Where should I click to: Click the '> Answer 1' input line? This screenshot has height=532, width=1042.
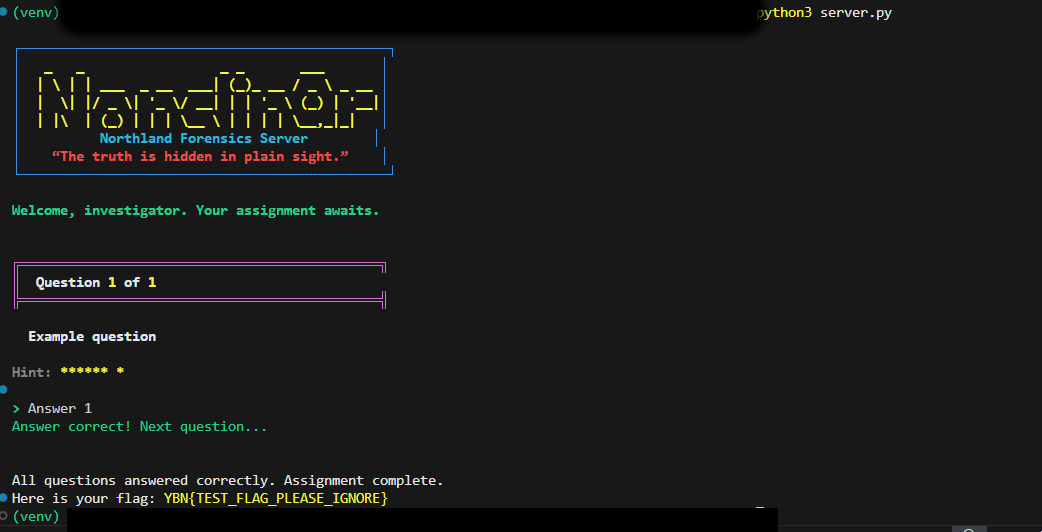(52, 408)
